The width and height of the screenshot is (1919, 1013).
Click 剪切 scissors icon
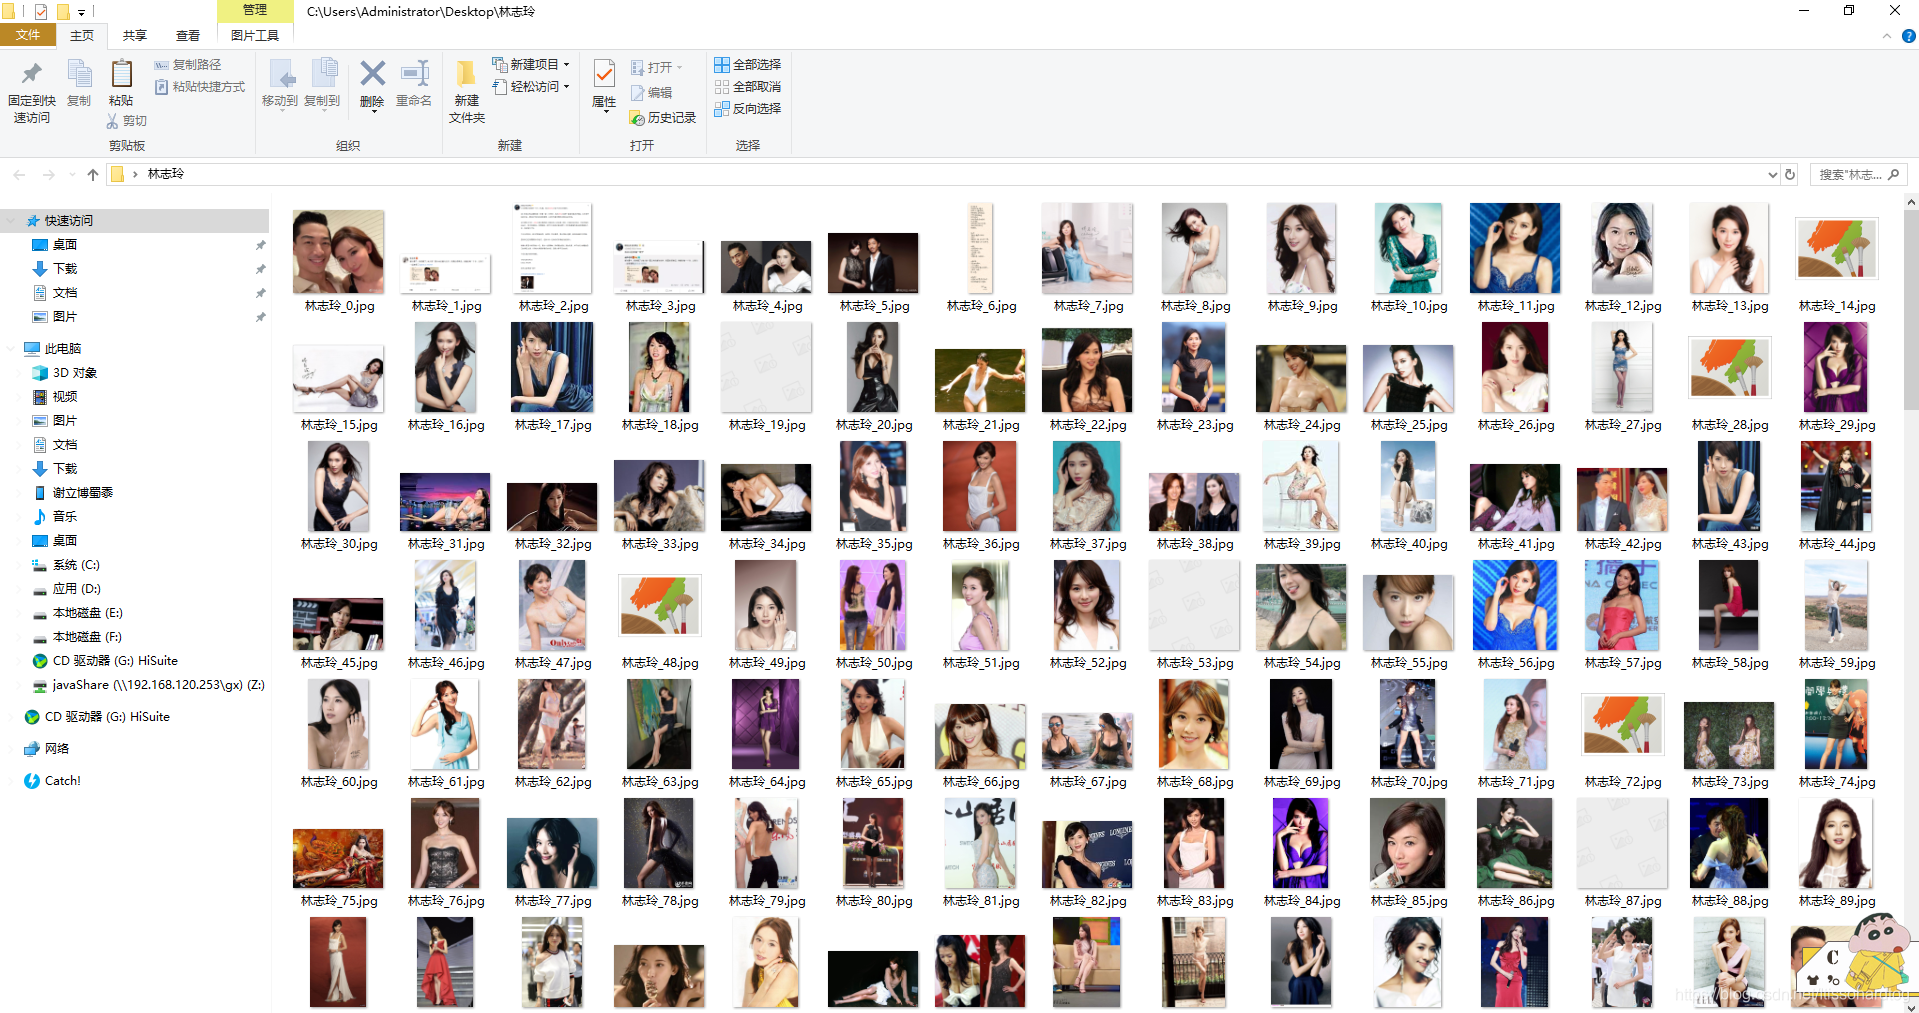(112, 121)
